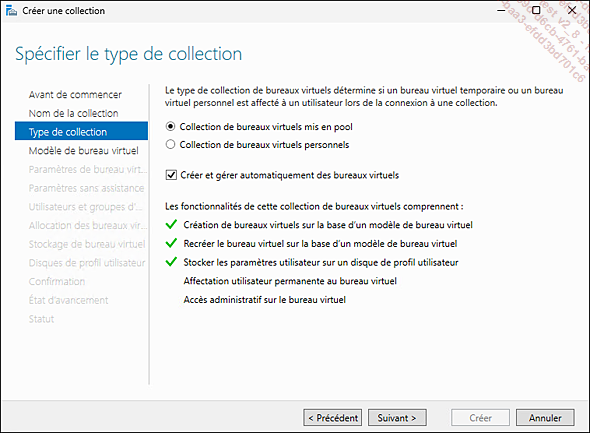
Task: Click Suivant to continue
Action: point(397,418)
